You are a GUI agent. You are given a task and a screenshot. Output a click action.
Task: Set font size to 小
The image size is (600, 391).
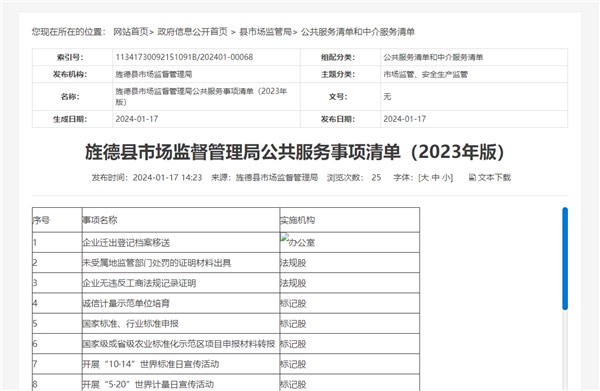click(x=446, y=178)
